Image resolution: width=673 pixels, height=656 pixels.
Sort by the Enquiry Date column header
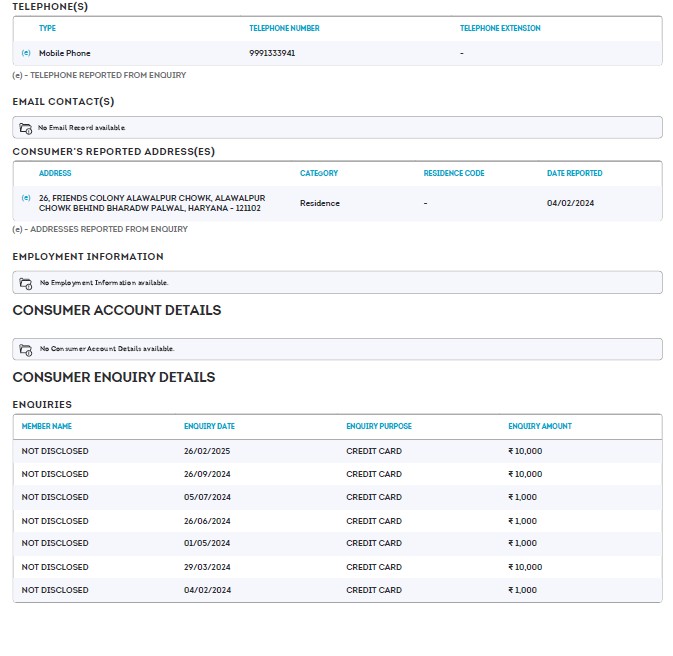(x=209, y=426)
